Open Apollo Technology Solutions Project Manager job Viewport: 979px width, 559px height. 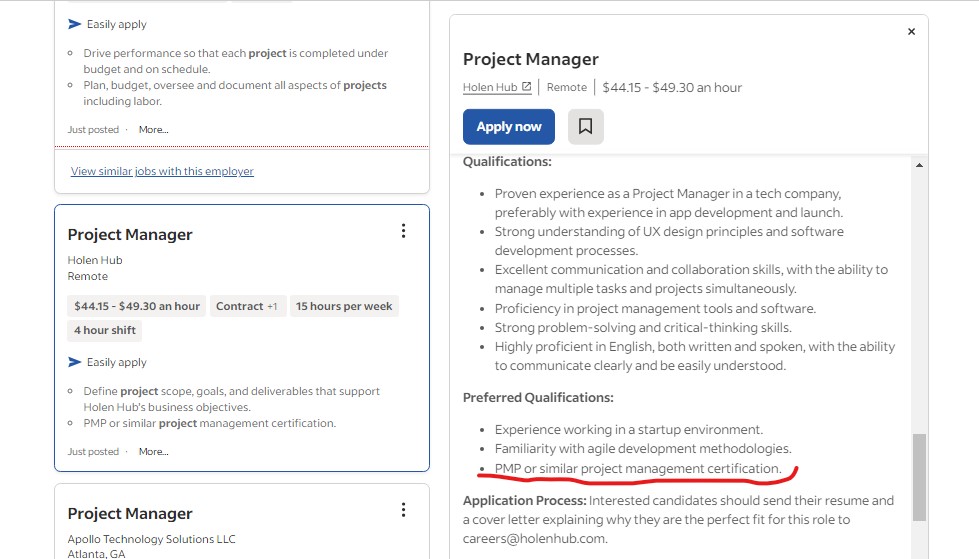click(x=130, y=513)
